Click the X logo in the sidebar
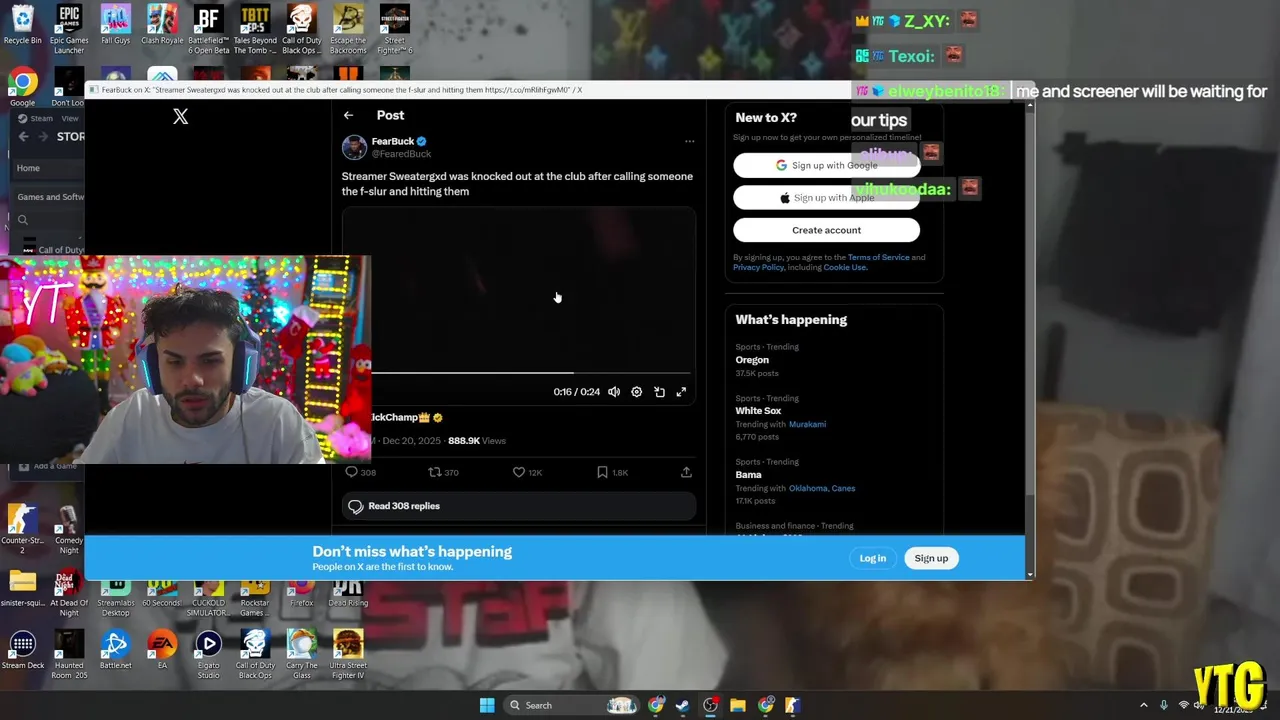Image resolution: width=1280 pixels, height=720 pixels. tap(180, 116)
